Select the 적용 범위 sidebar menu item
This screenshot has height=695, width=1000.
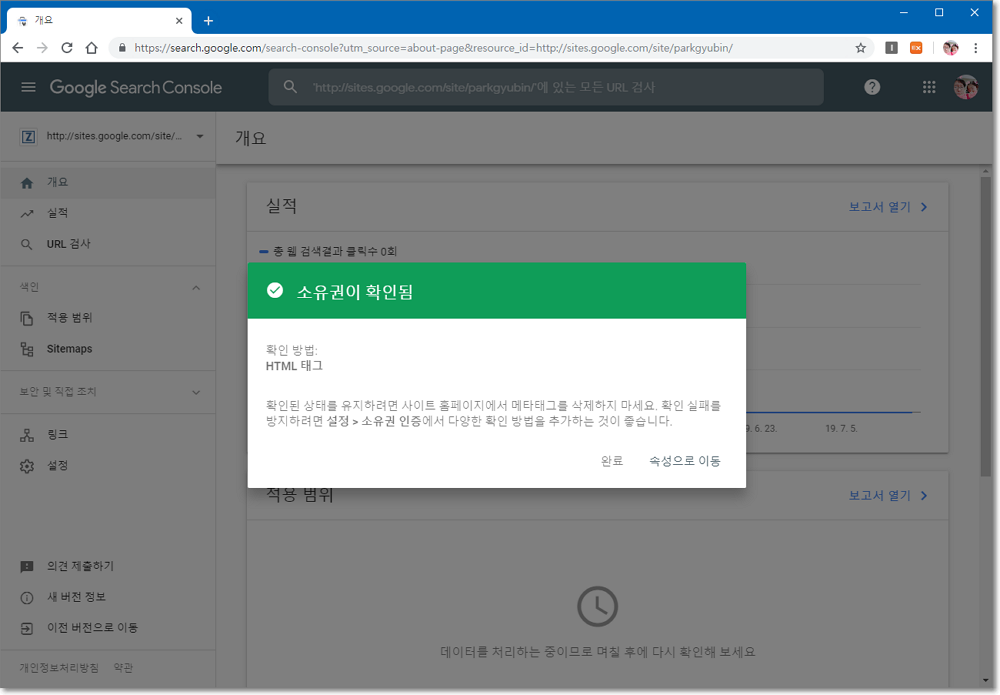pos(108,317)
